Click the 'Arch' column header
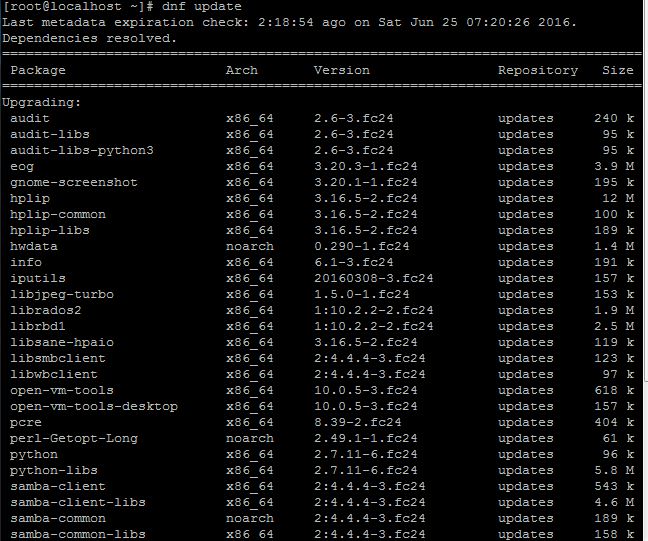This screenshot has height=541, width=648. click(x=242, y=70)
